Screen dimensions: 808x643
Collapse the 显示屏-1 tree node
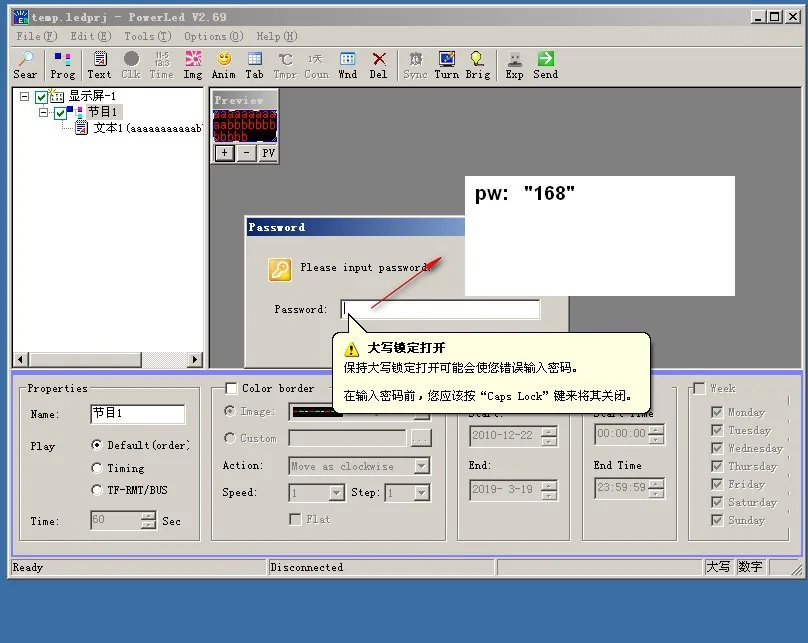point(24,96)
